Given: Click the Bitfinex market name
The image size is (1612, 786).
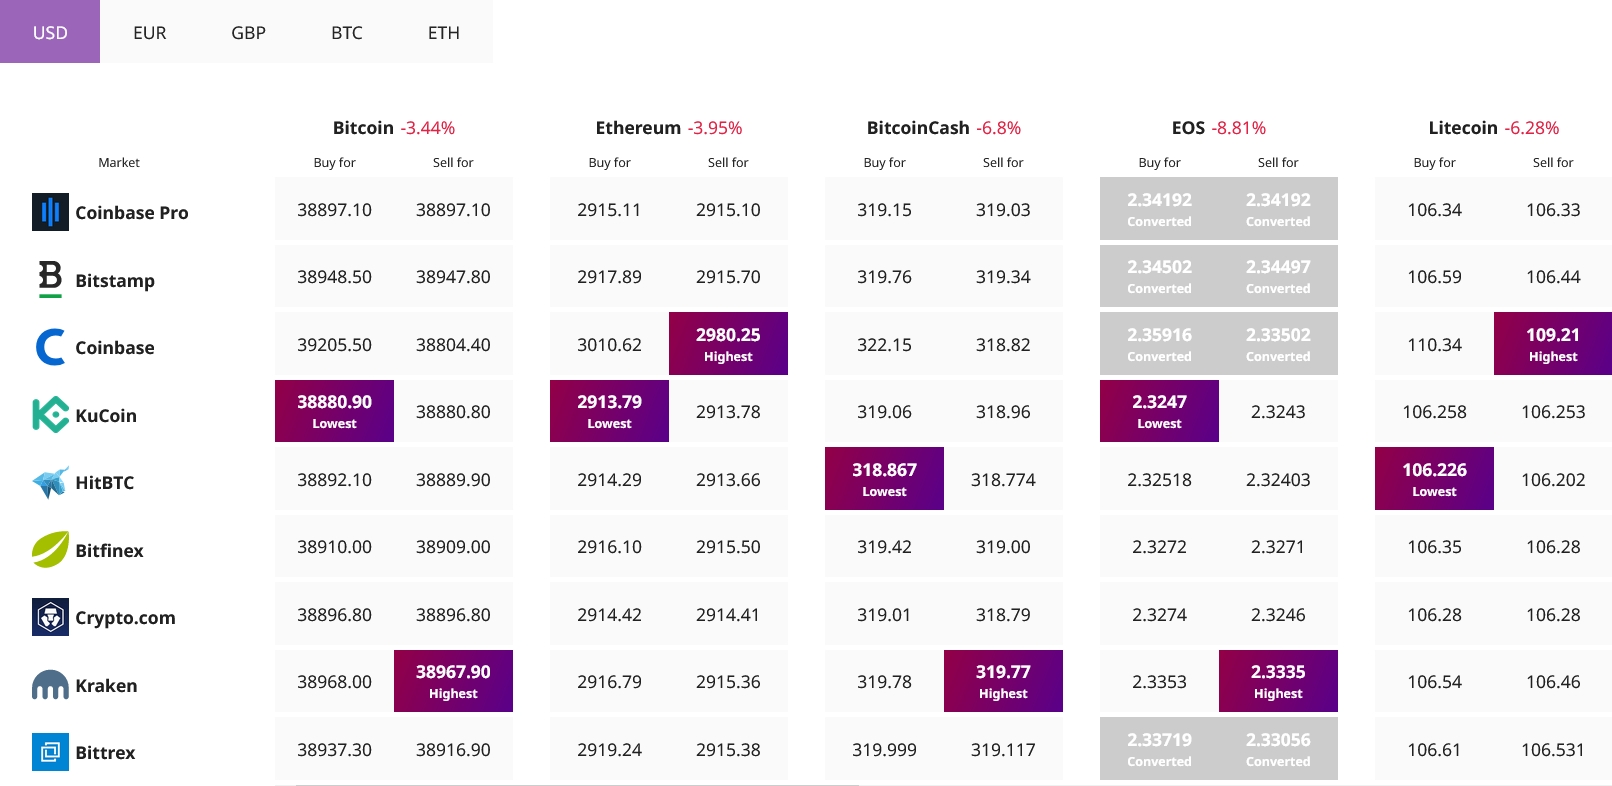Looking at the screenshot, I should pos(109,550).
